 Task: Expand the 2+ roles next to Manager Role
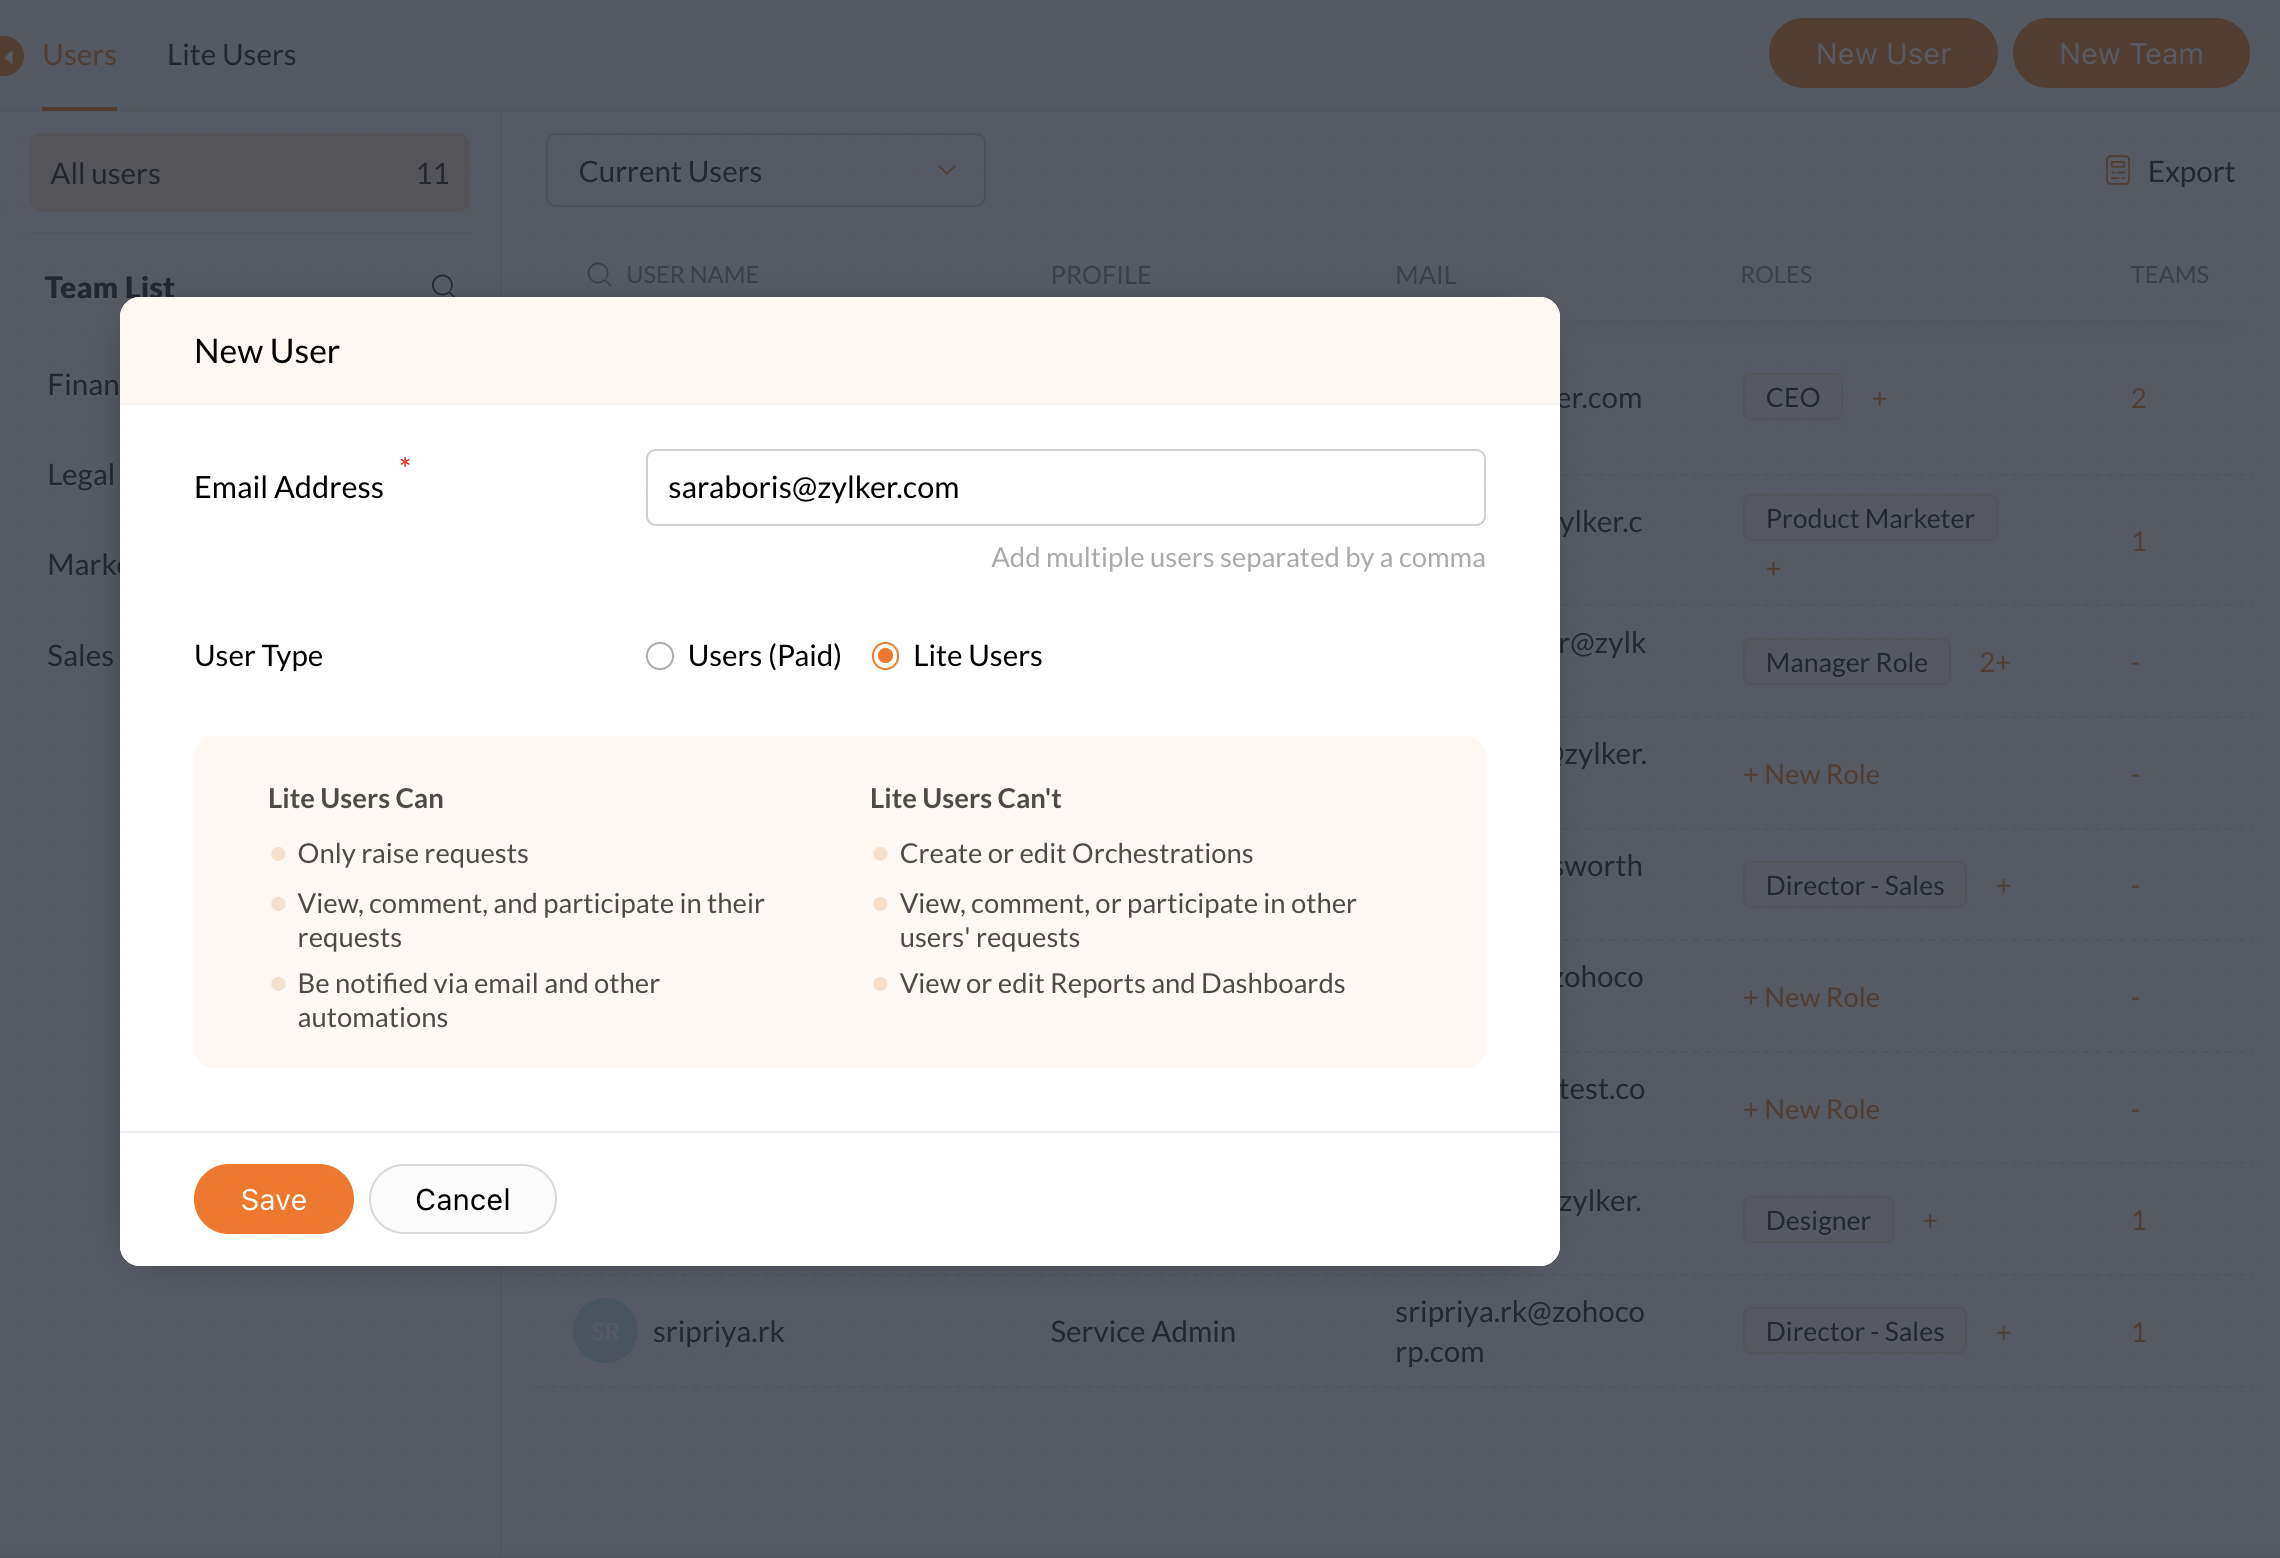pos(1994,662)
